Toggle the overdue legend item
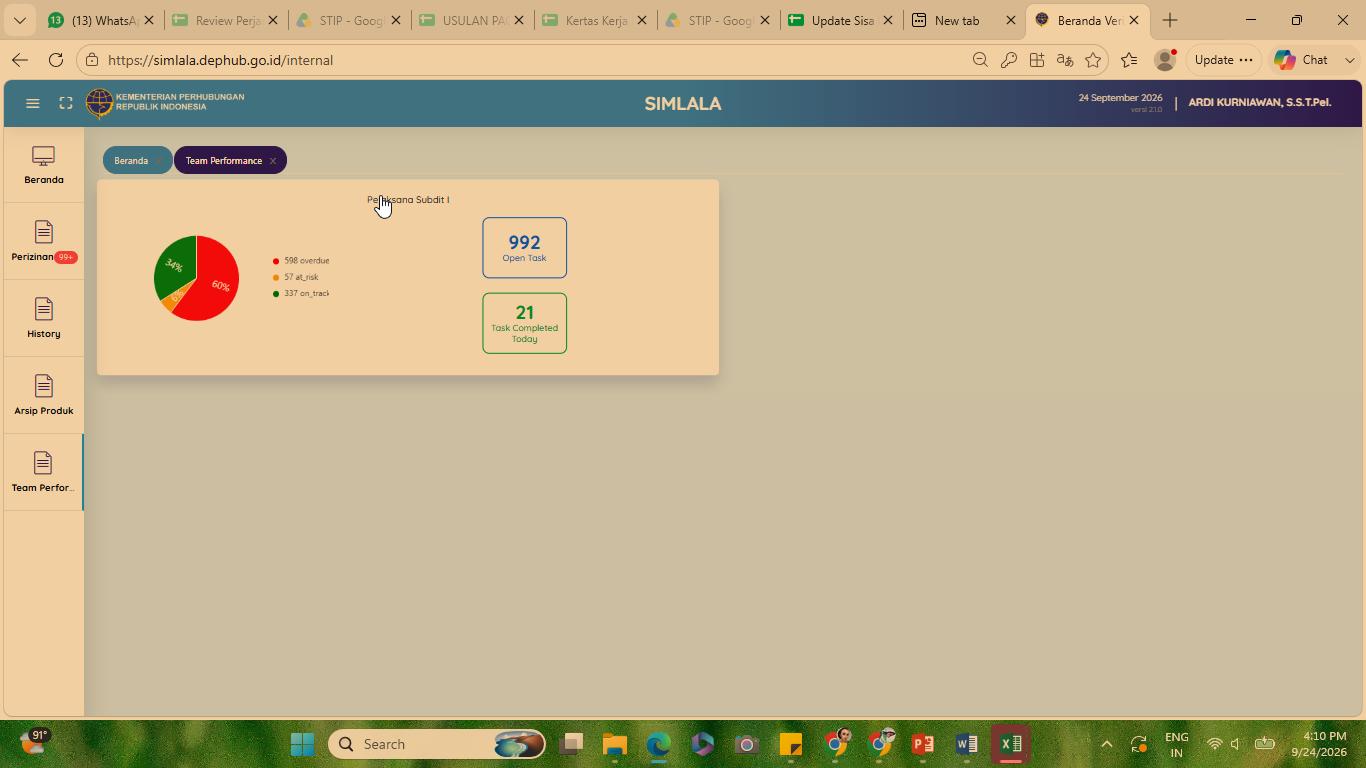The width and height of the screenshot is (1366, 768). 301,261
